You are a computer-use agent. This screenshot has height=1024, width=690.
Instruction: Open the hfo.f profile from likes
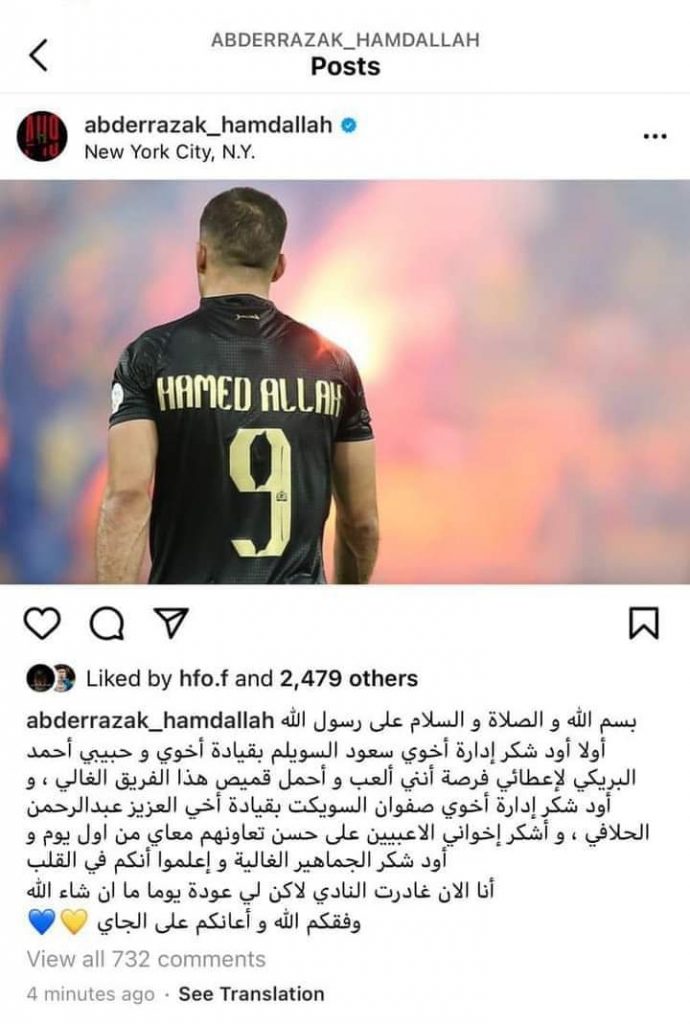point(204,679)
